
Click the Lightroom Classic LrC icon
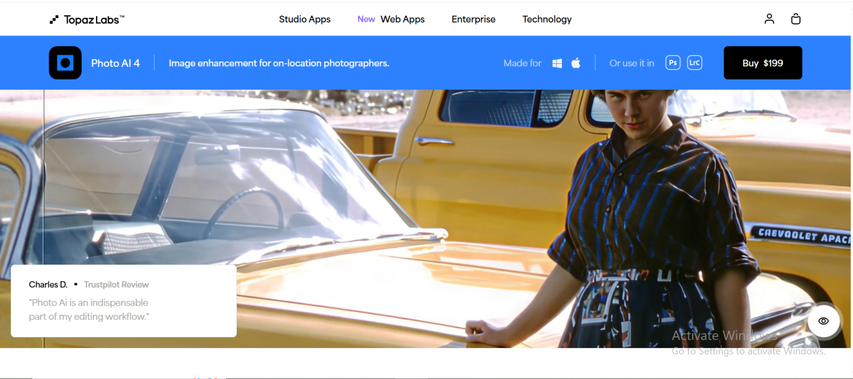point(695,63)
